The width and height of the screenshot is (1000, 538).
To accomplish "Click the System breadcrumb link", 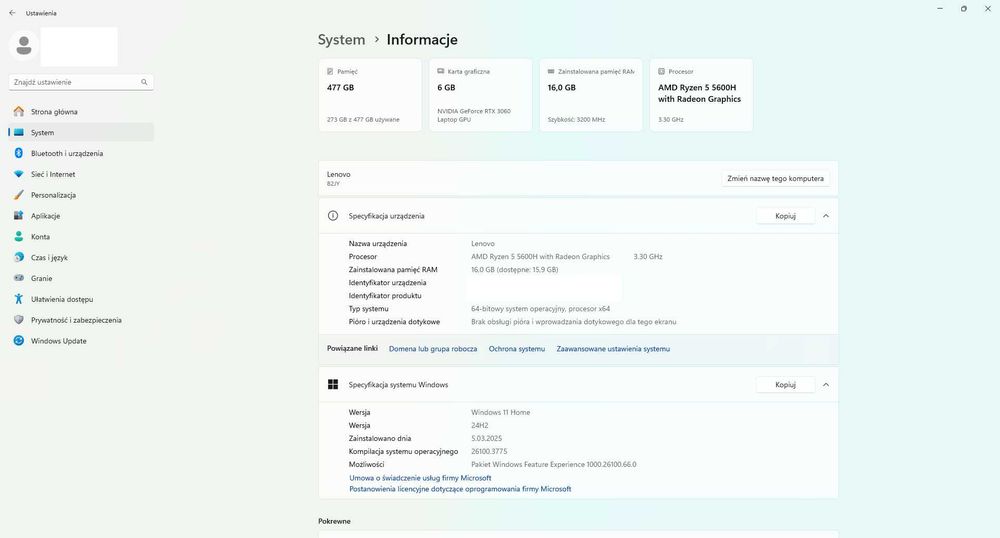I will coord(341,40).
